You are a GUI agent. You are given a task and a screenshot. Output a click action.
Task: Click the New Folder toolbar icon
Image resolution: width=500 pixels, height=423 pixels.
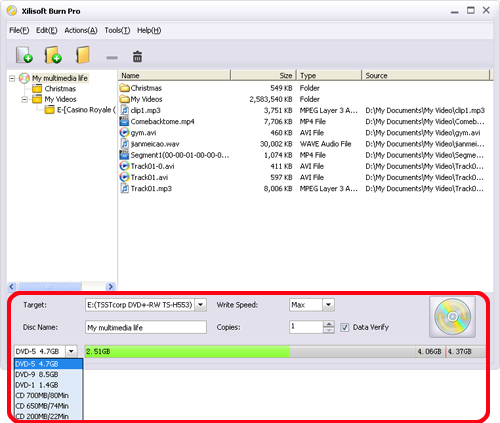(x=82, y=55)
